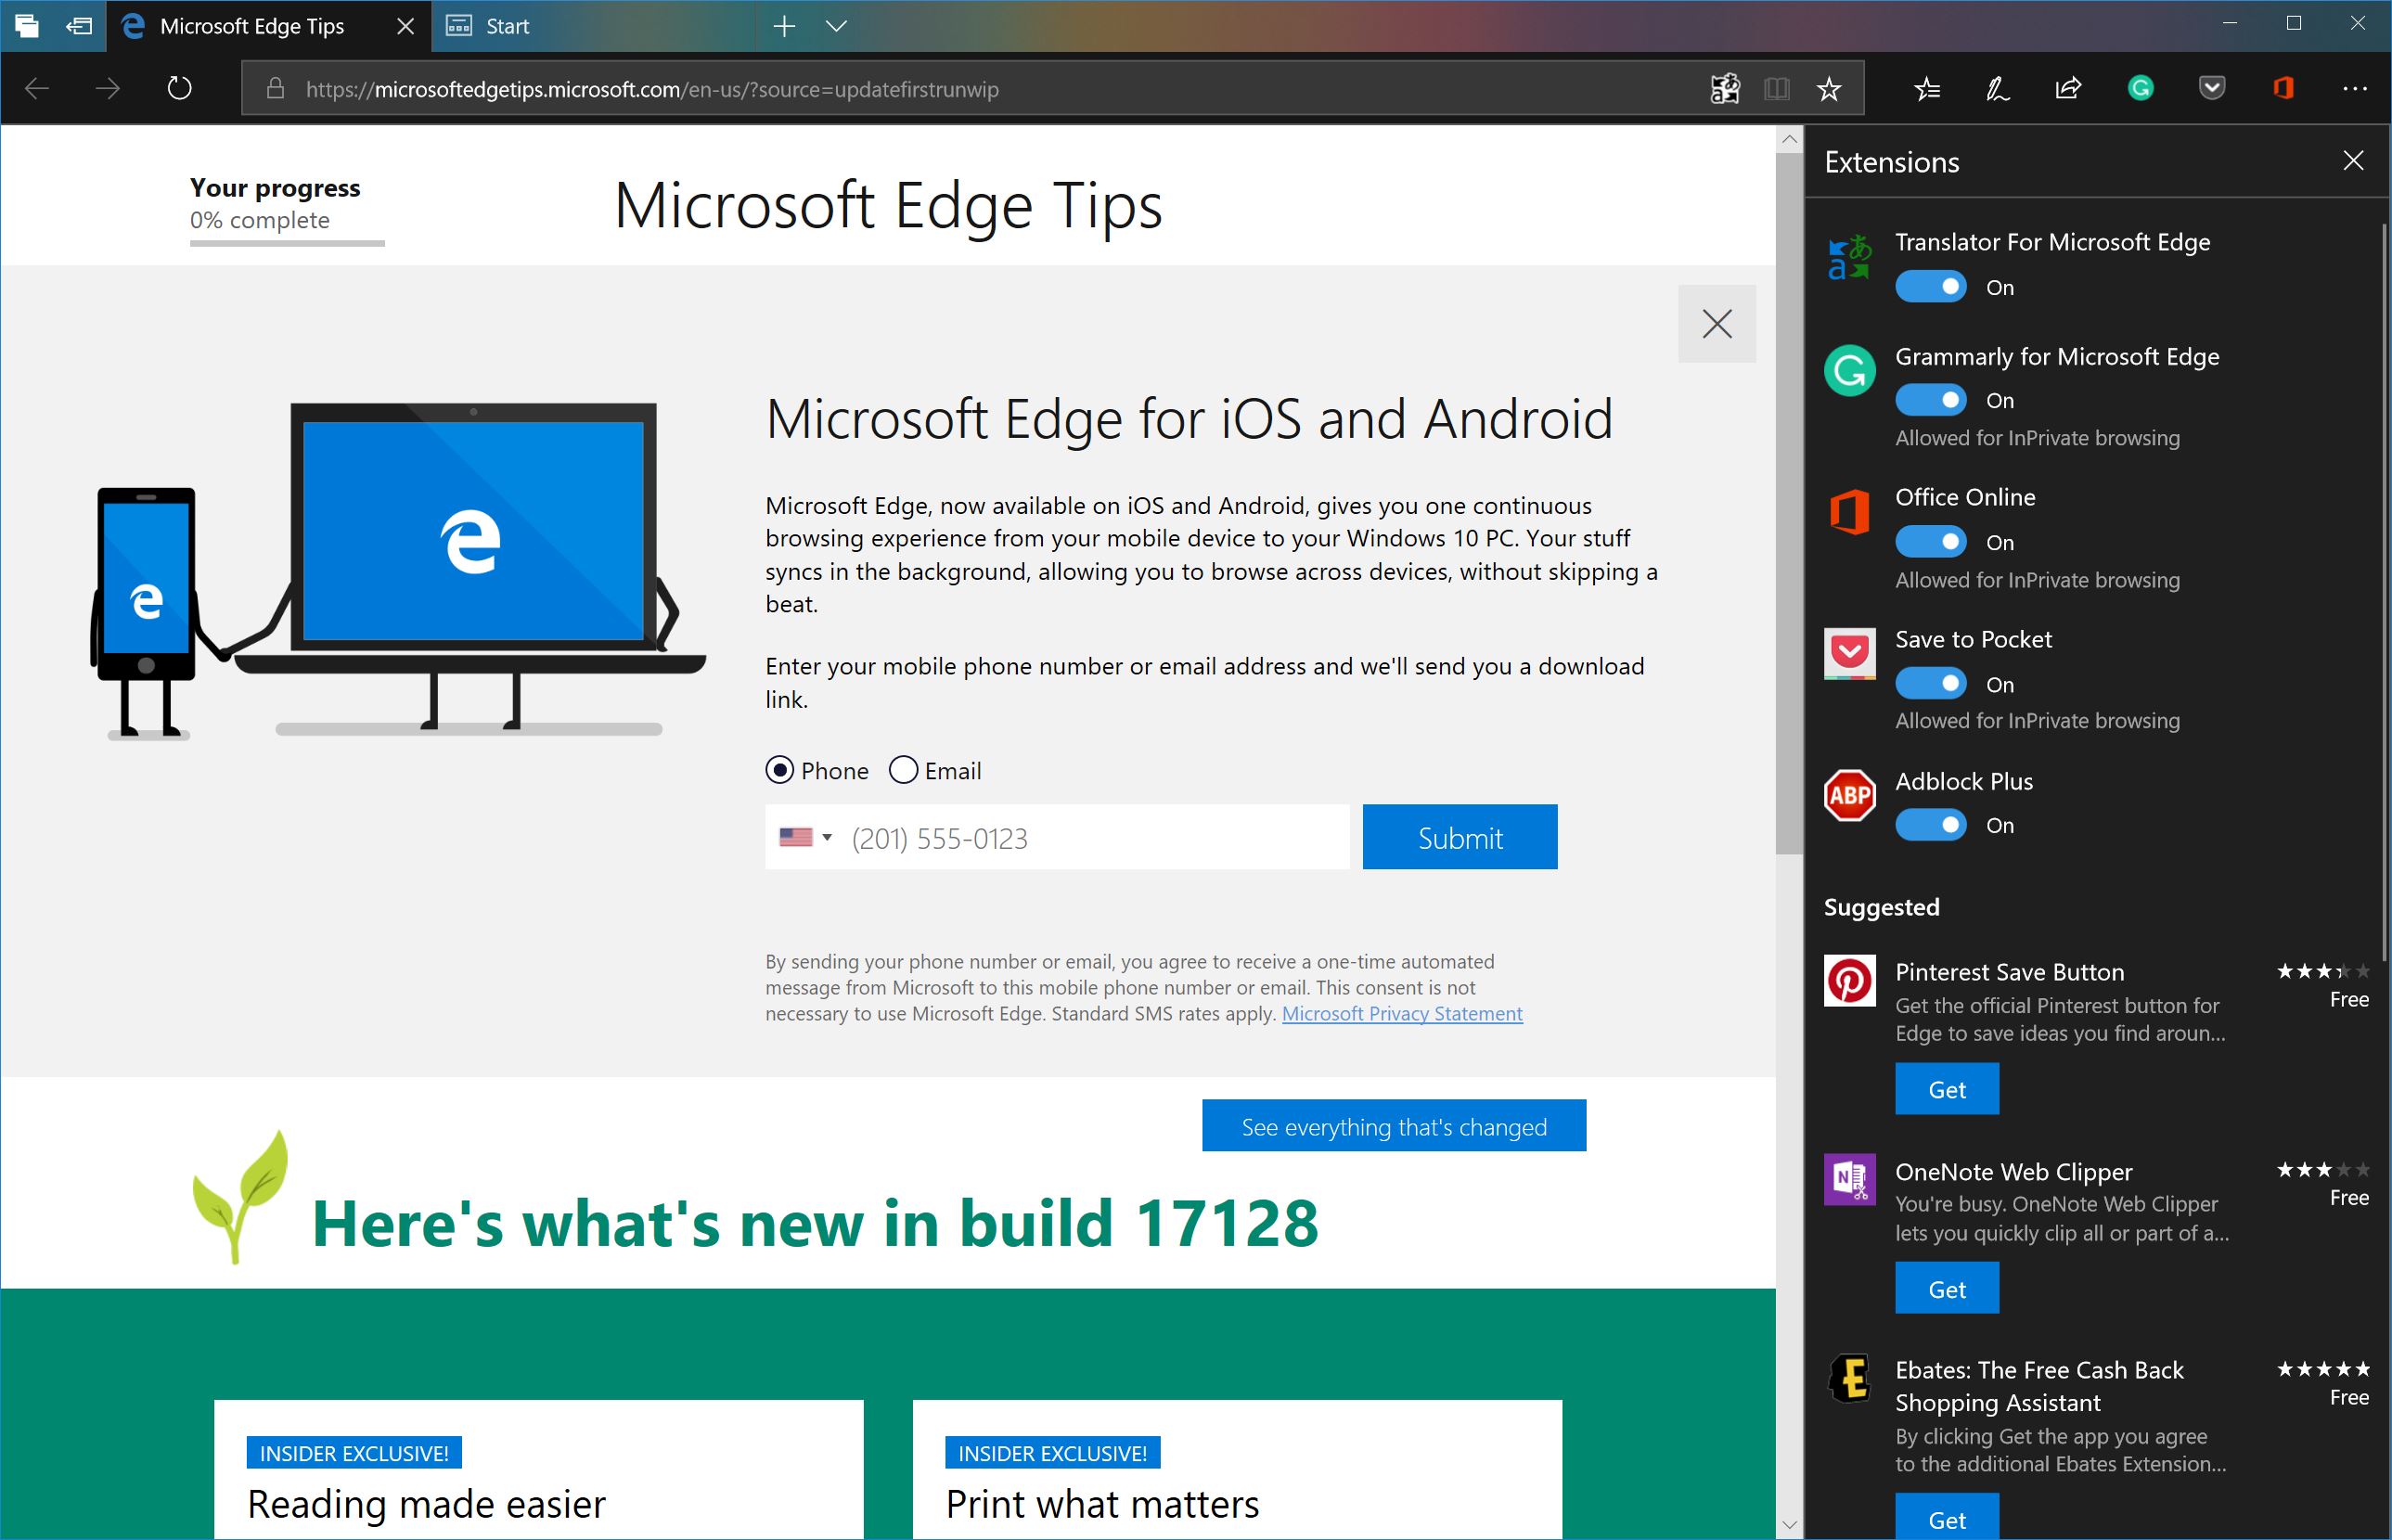Open Settings and more ellipsis menu

coord(2355,89)
